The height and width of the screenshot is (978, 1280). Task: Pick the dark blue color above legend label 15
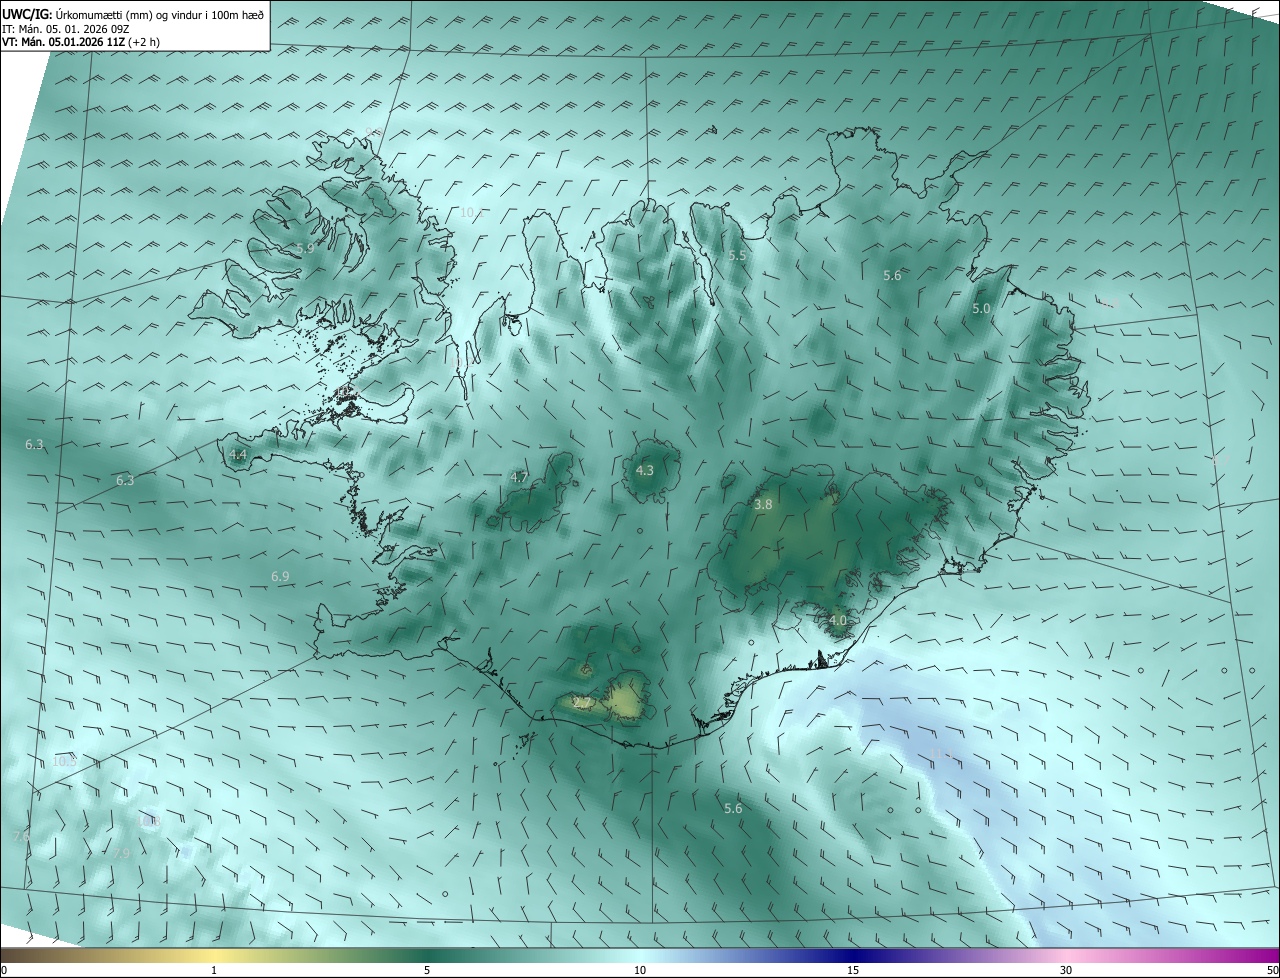pos(853,955)
